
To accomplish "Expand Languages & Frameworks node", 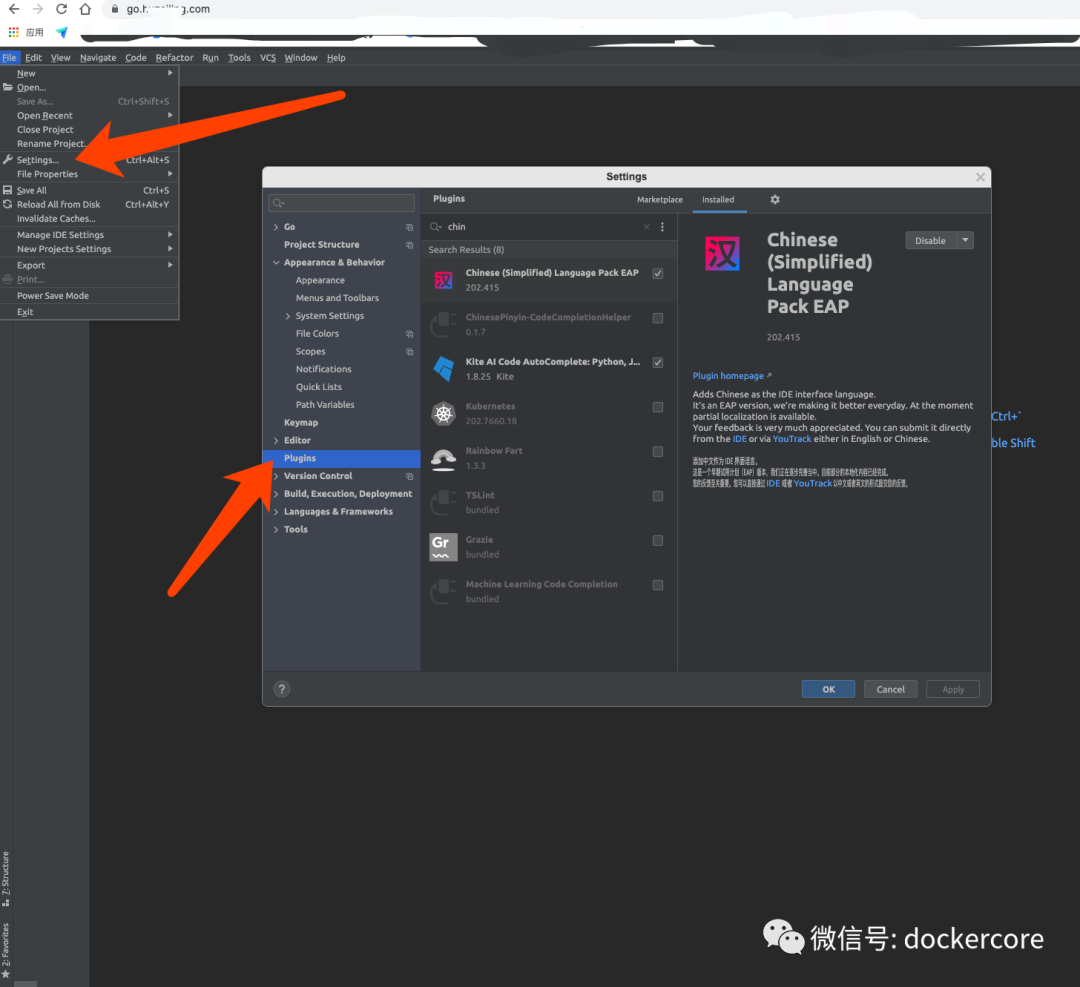I will click(276, 512).
